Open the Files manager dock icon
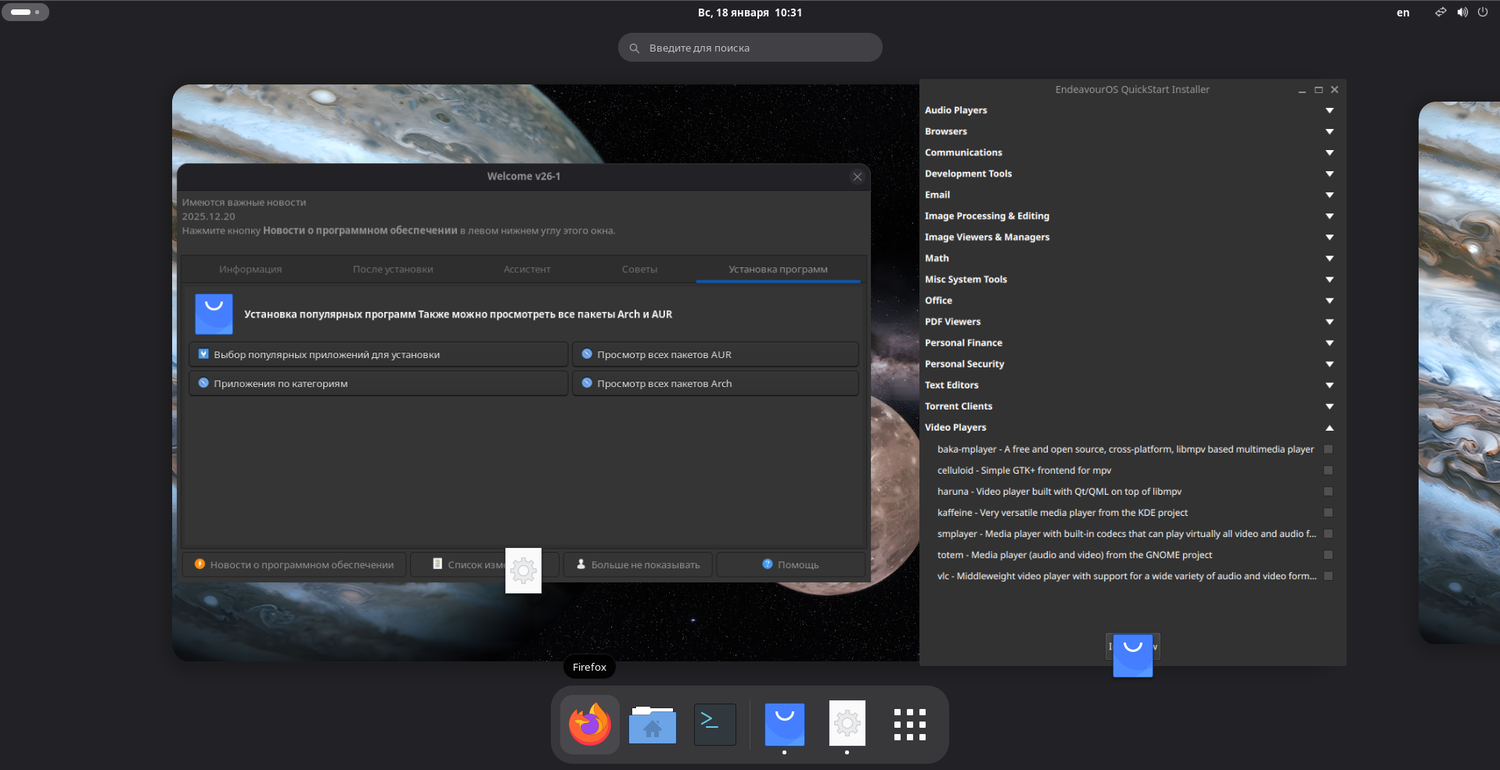Viewport: 1500px width, 770px height. [x=652, y=725]
